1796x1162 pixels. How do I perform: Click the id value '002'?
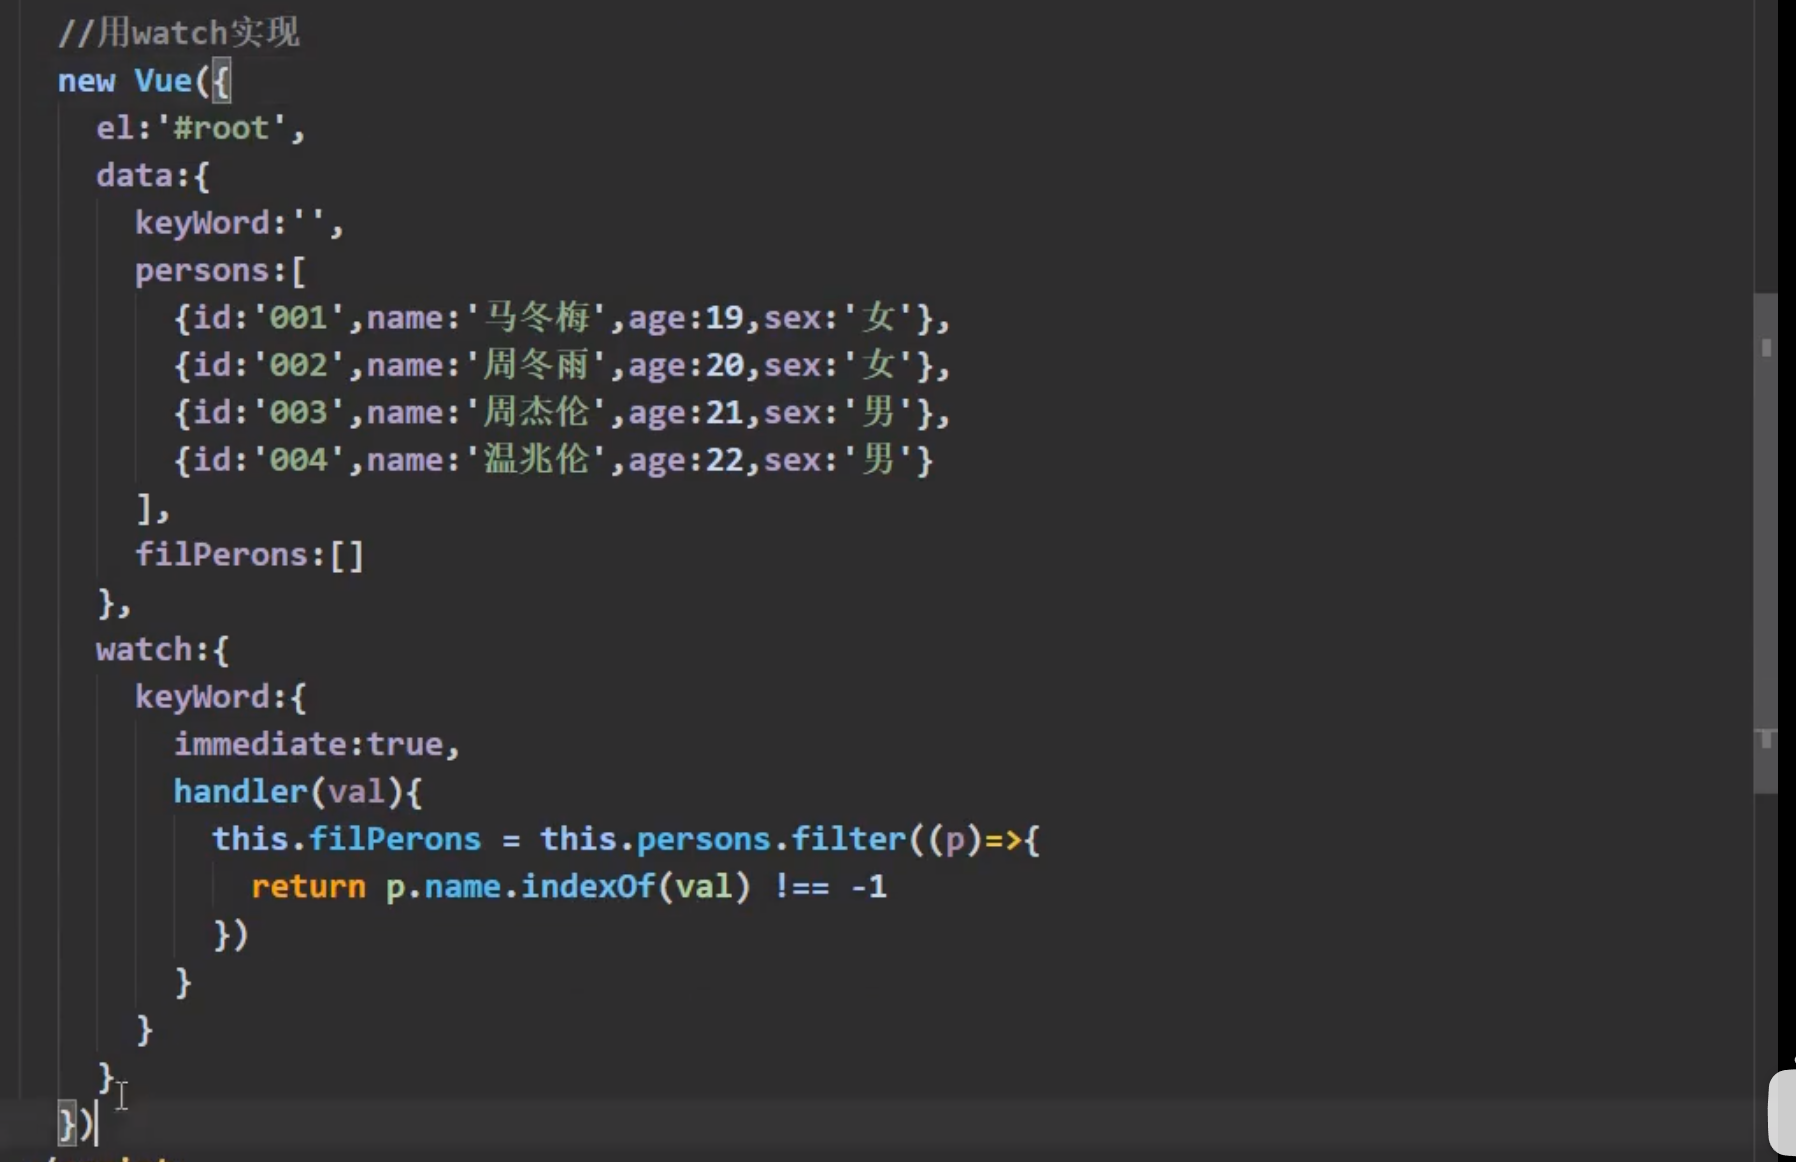tap(298, 365)
